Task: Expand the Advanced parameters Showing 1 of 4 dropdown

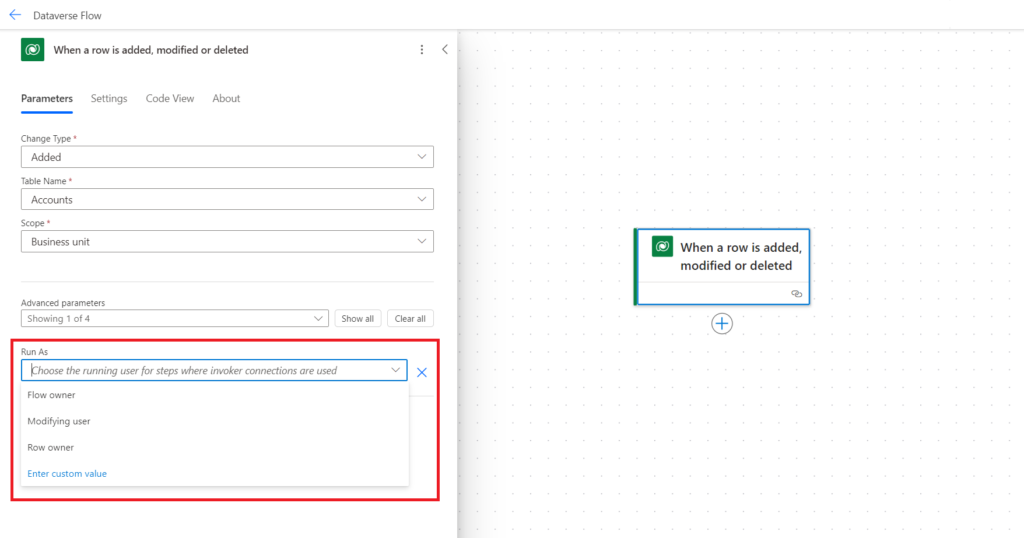Action: click(174, 319)
